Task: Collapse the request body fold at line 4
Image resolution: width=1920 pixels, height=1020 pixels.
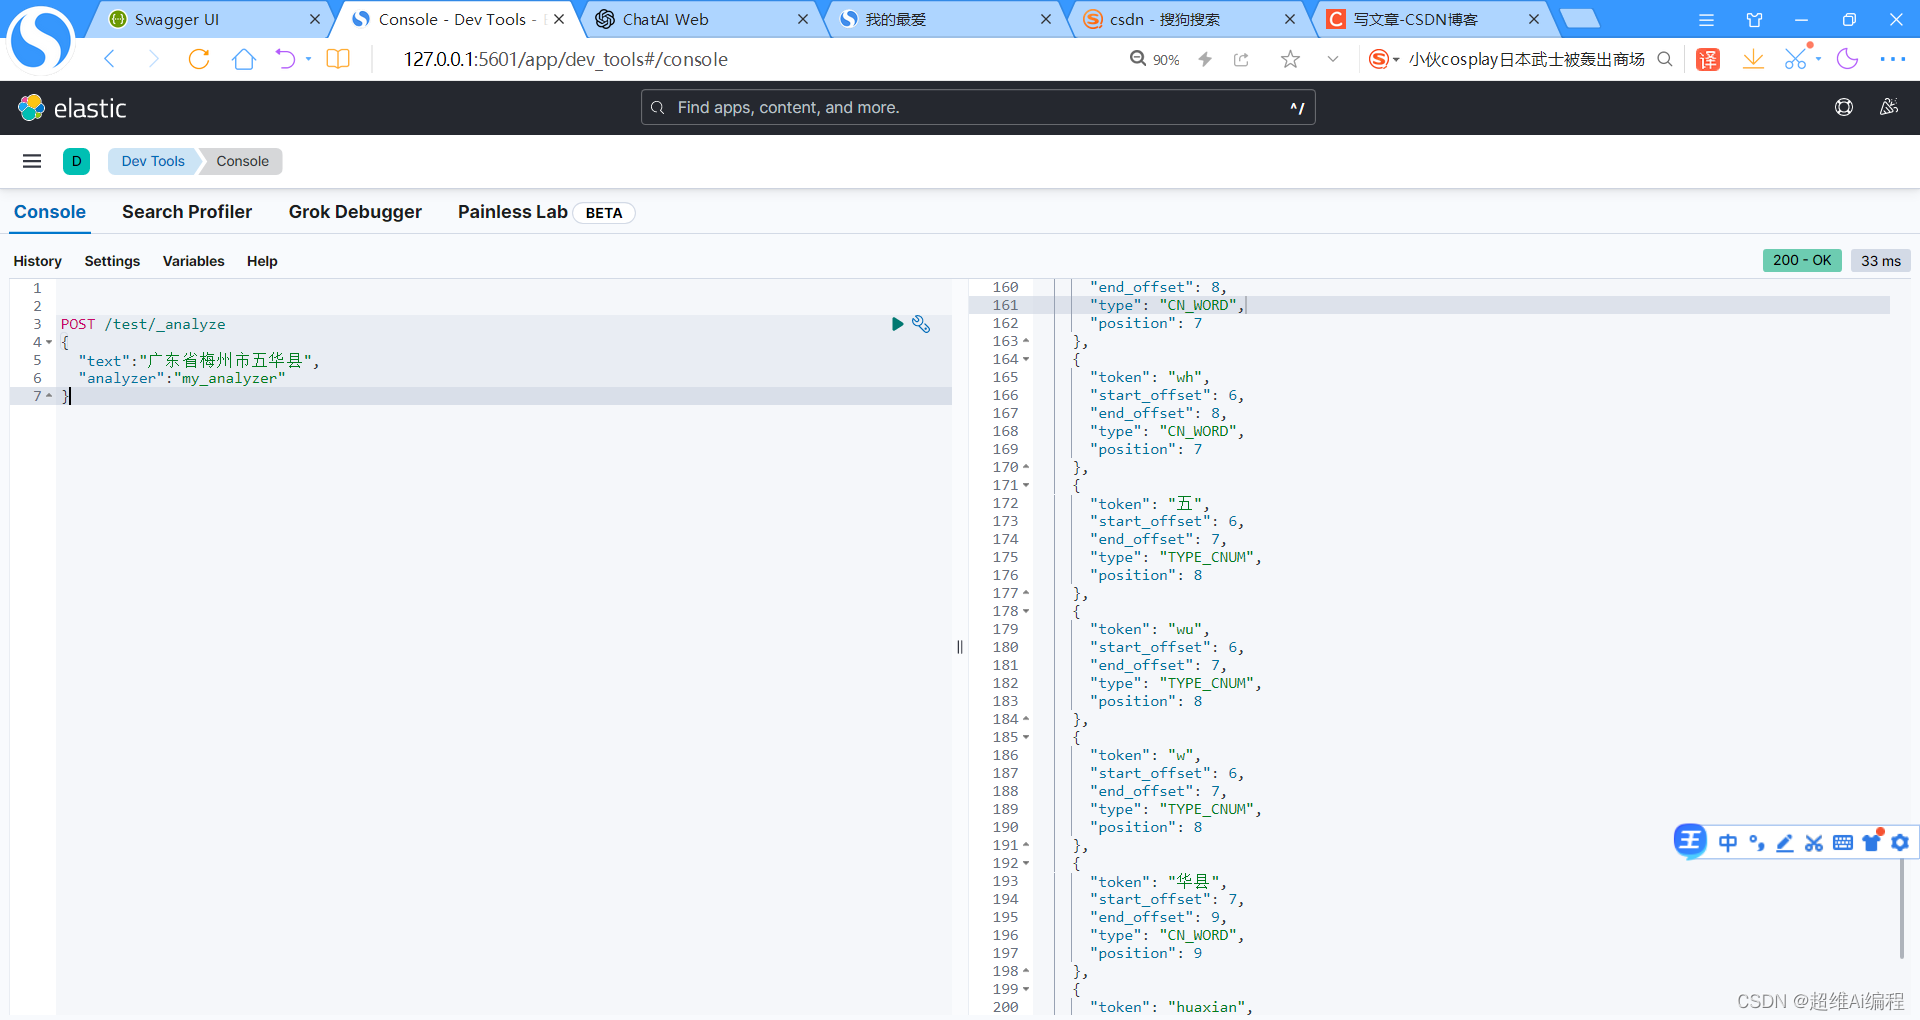Action: pyautogui.click(x=49, y=342)
